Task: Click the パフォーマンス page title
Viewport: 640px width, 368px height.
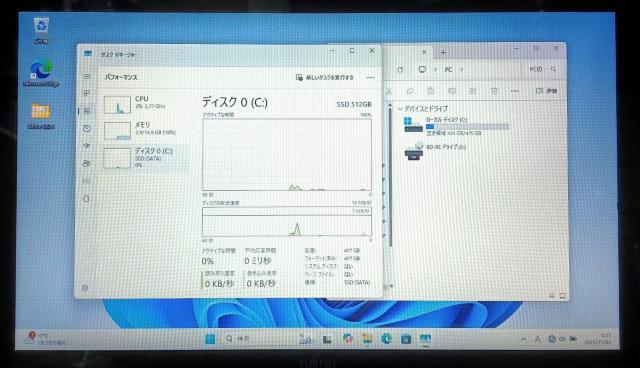Action: click(x=121, y=77)
